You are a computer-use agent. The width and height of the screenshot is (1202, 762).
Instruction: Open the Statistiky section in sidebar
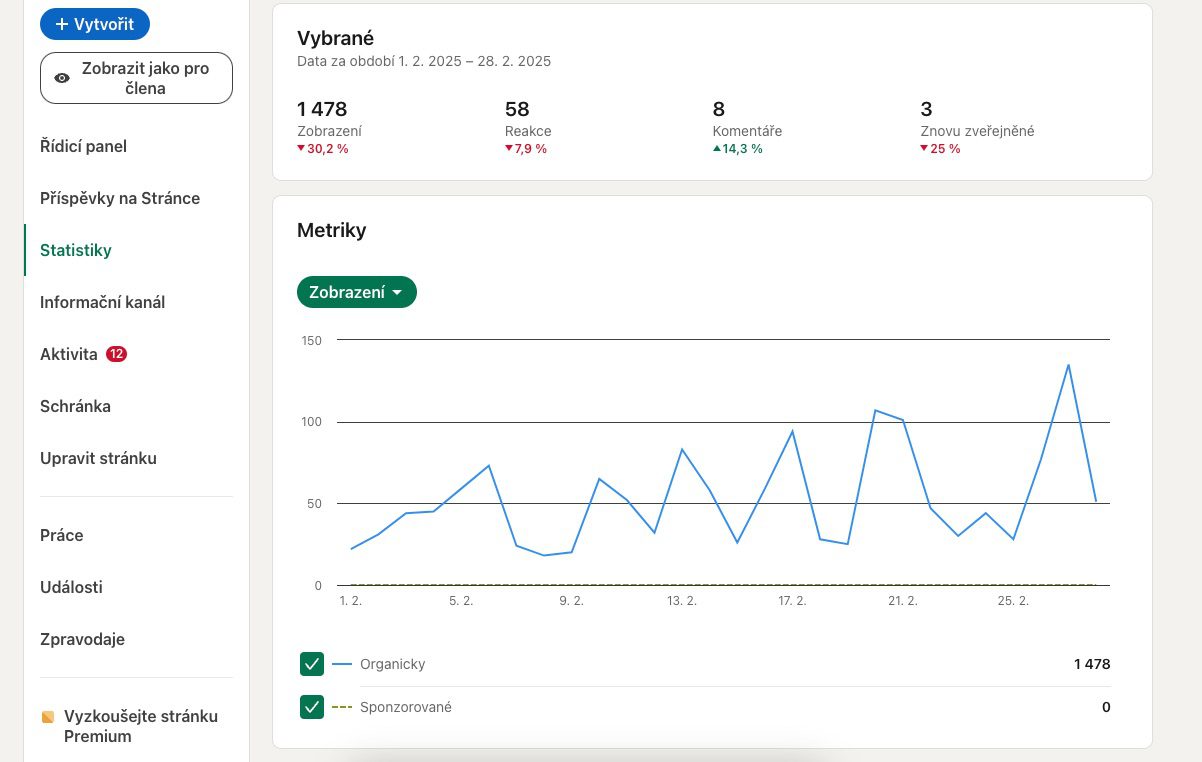(76, 250)
